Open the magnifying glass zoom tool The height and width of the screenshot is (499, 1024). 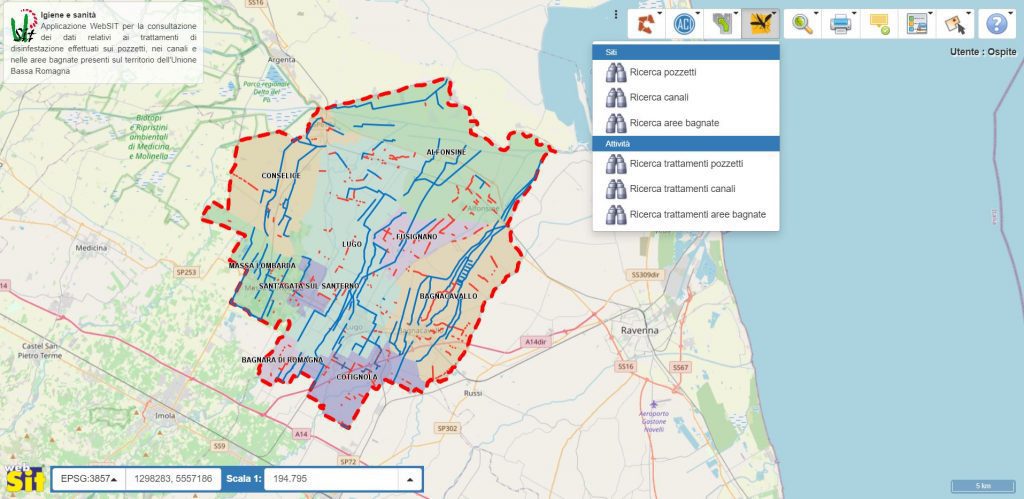pos(801,23)
